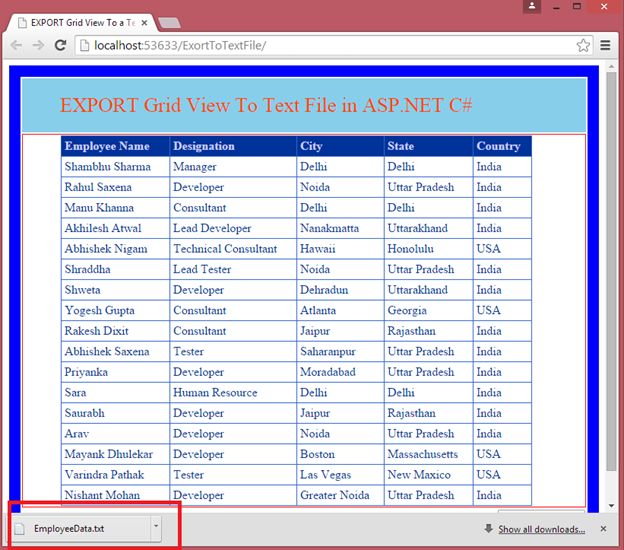The height and width of the screenshot is (550, 624).
Task: Click the Lead Developer designation cell
Action: [233, 228]
